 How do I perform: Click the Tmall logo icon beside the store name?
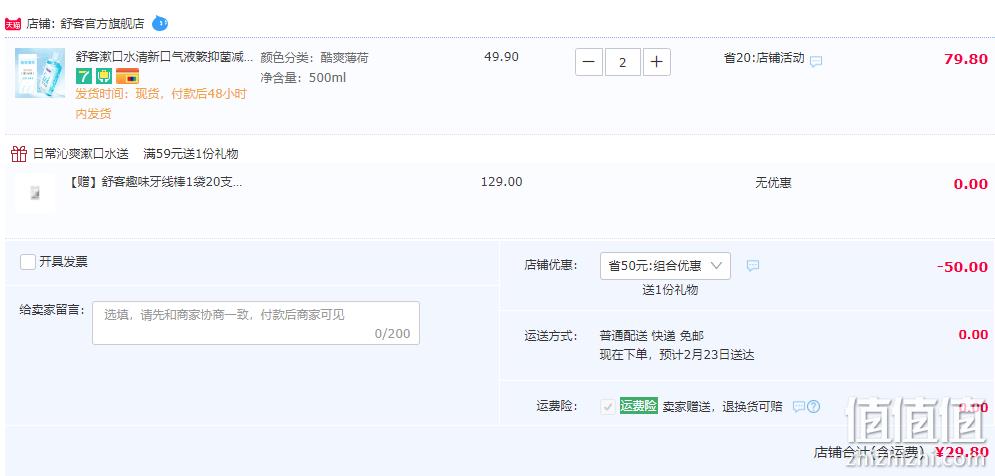[x=13, y=25]
